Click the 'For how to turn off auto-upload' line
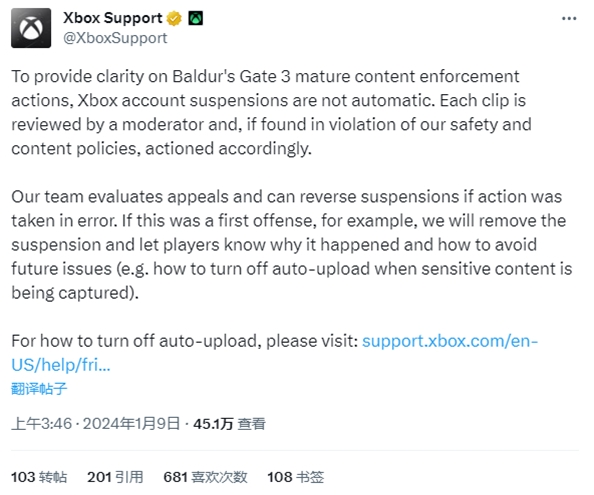The width and height of the screenshot is (594, 495). (x=184, y=341)
